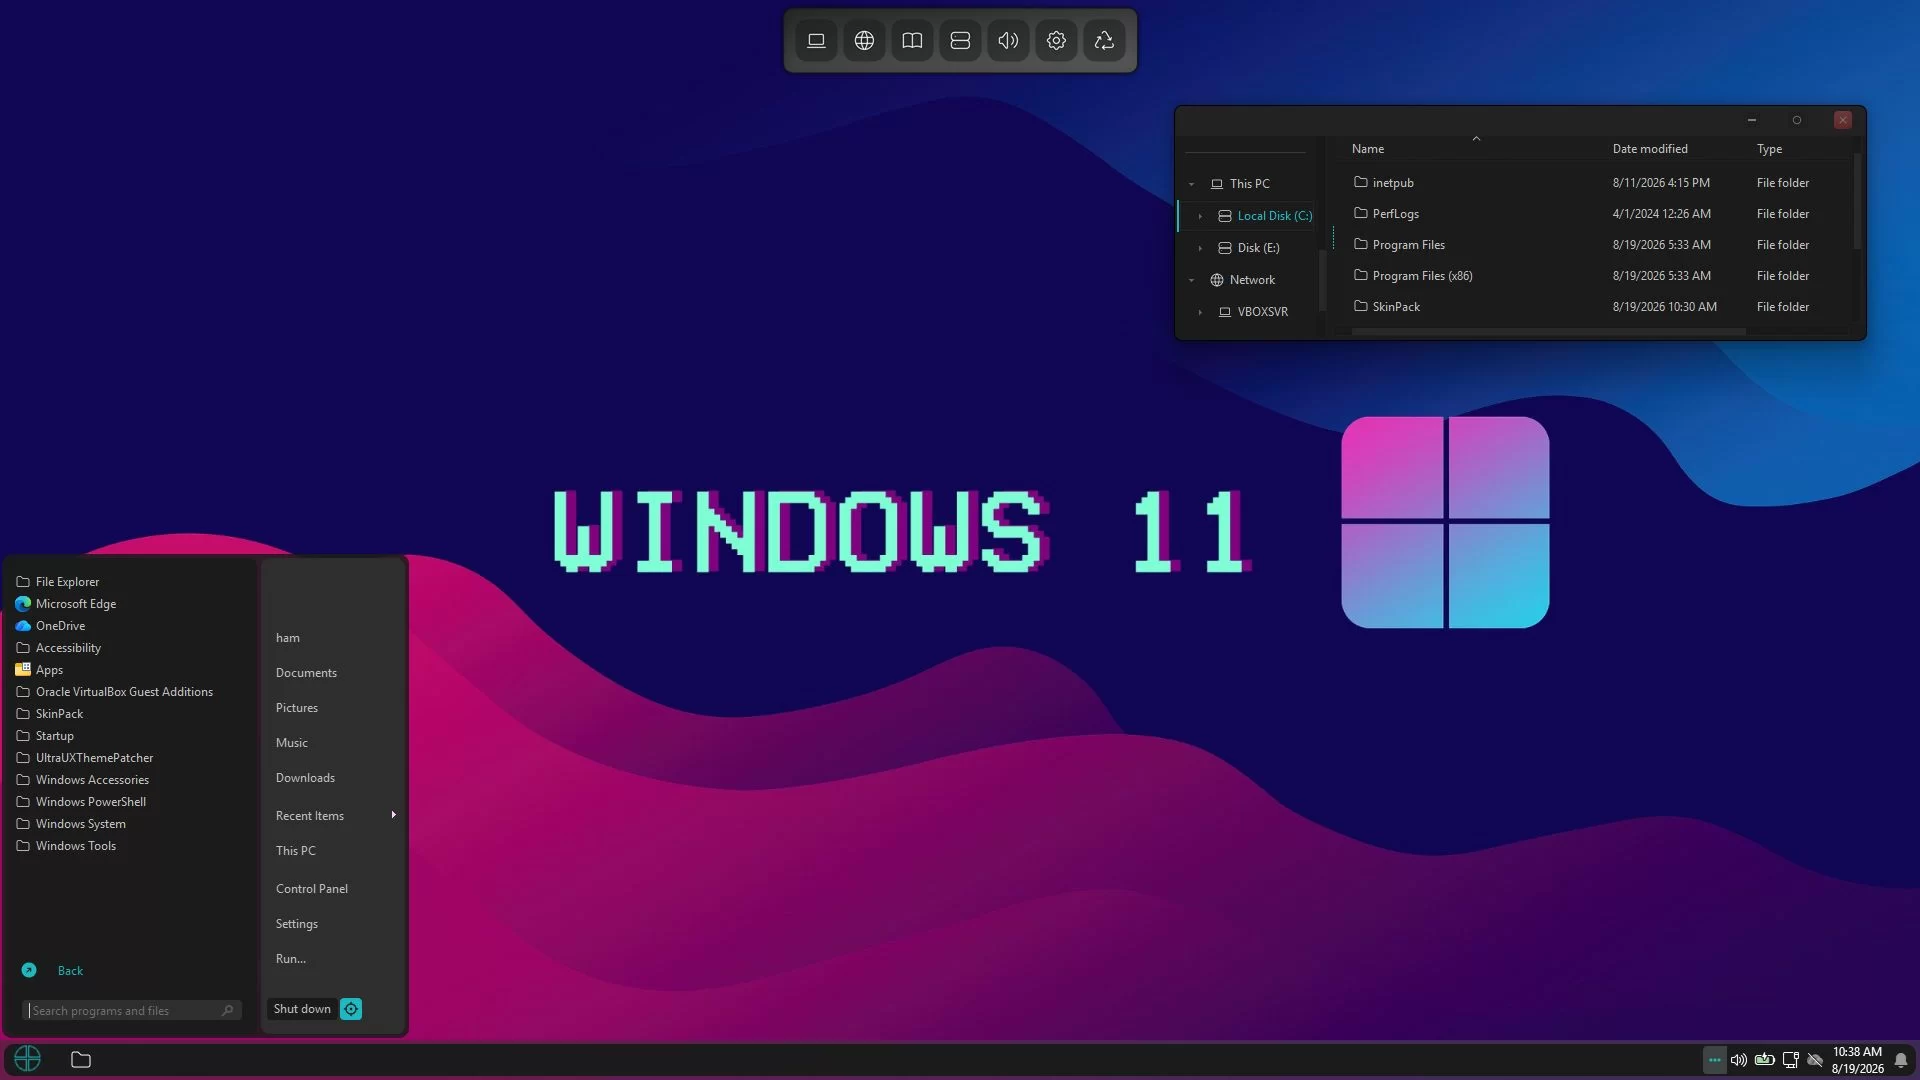Screen dimensions: 1920x1080
Task: Open the network status tray icon
Action: [1791, 1060]
